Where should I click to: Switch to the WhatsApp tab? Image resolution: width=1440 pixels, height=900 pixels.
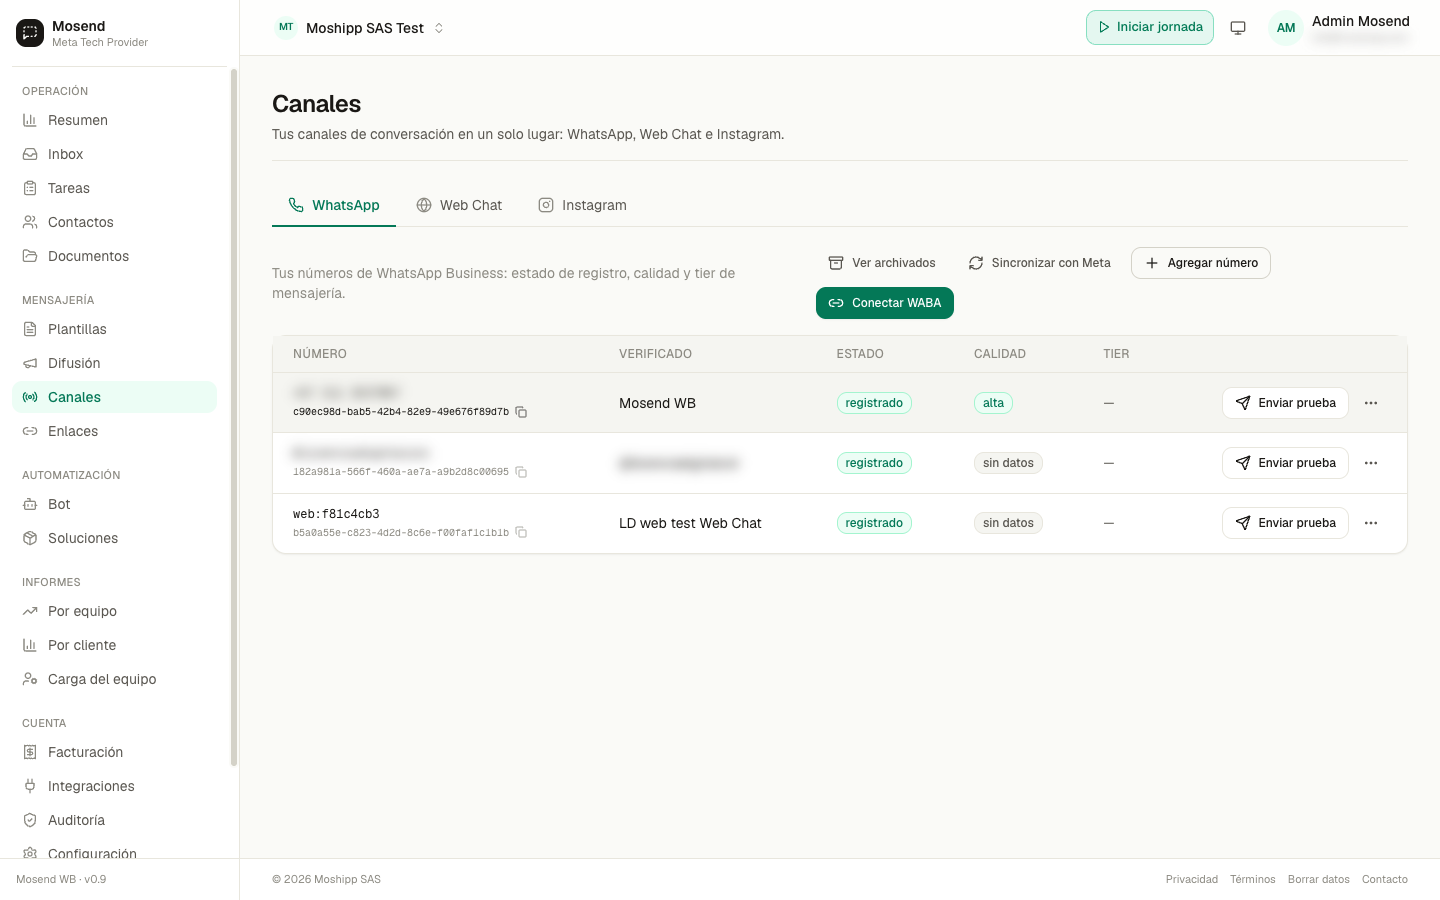334,205
